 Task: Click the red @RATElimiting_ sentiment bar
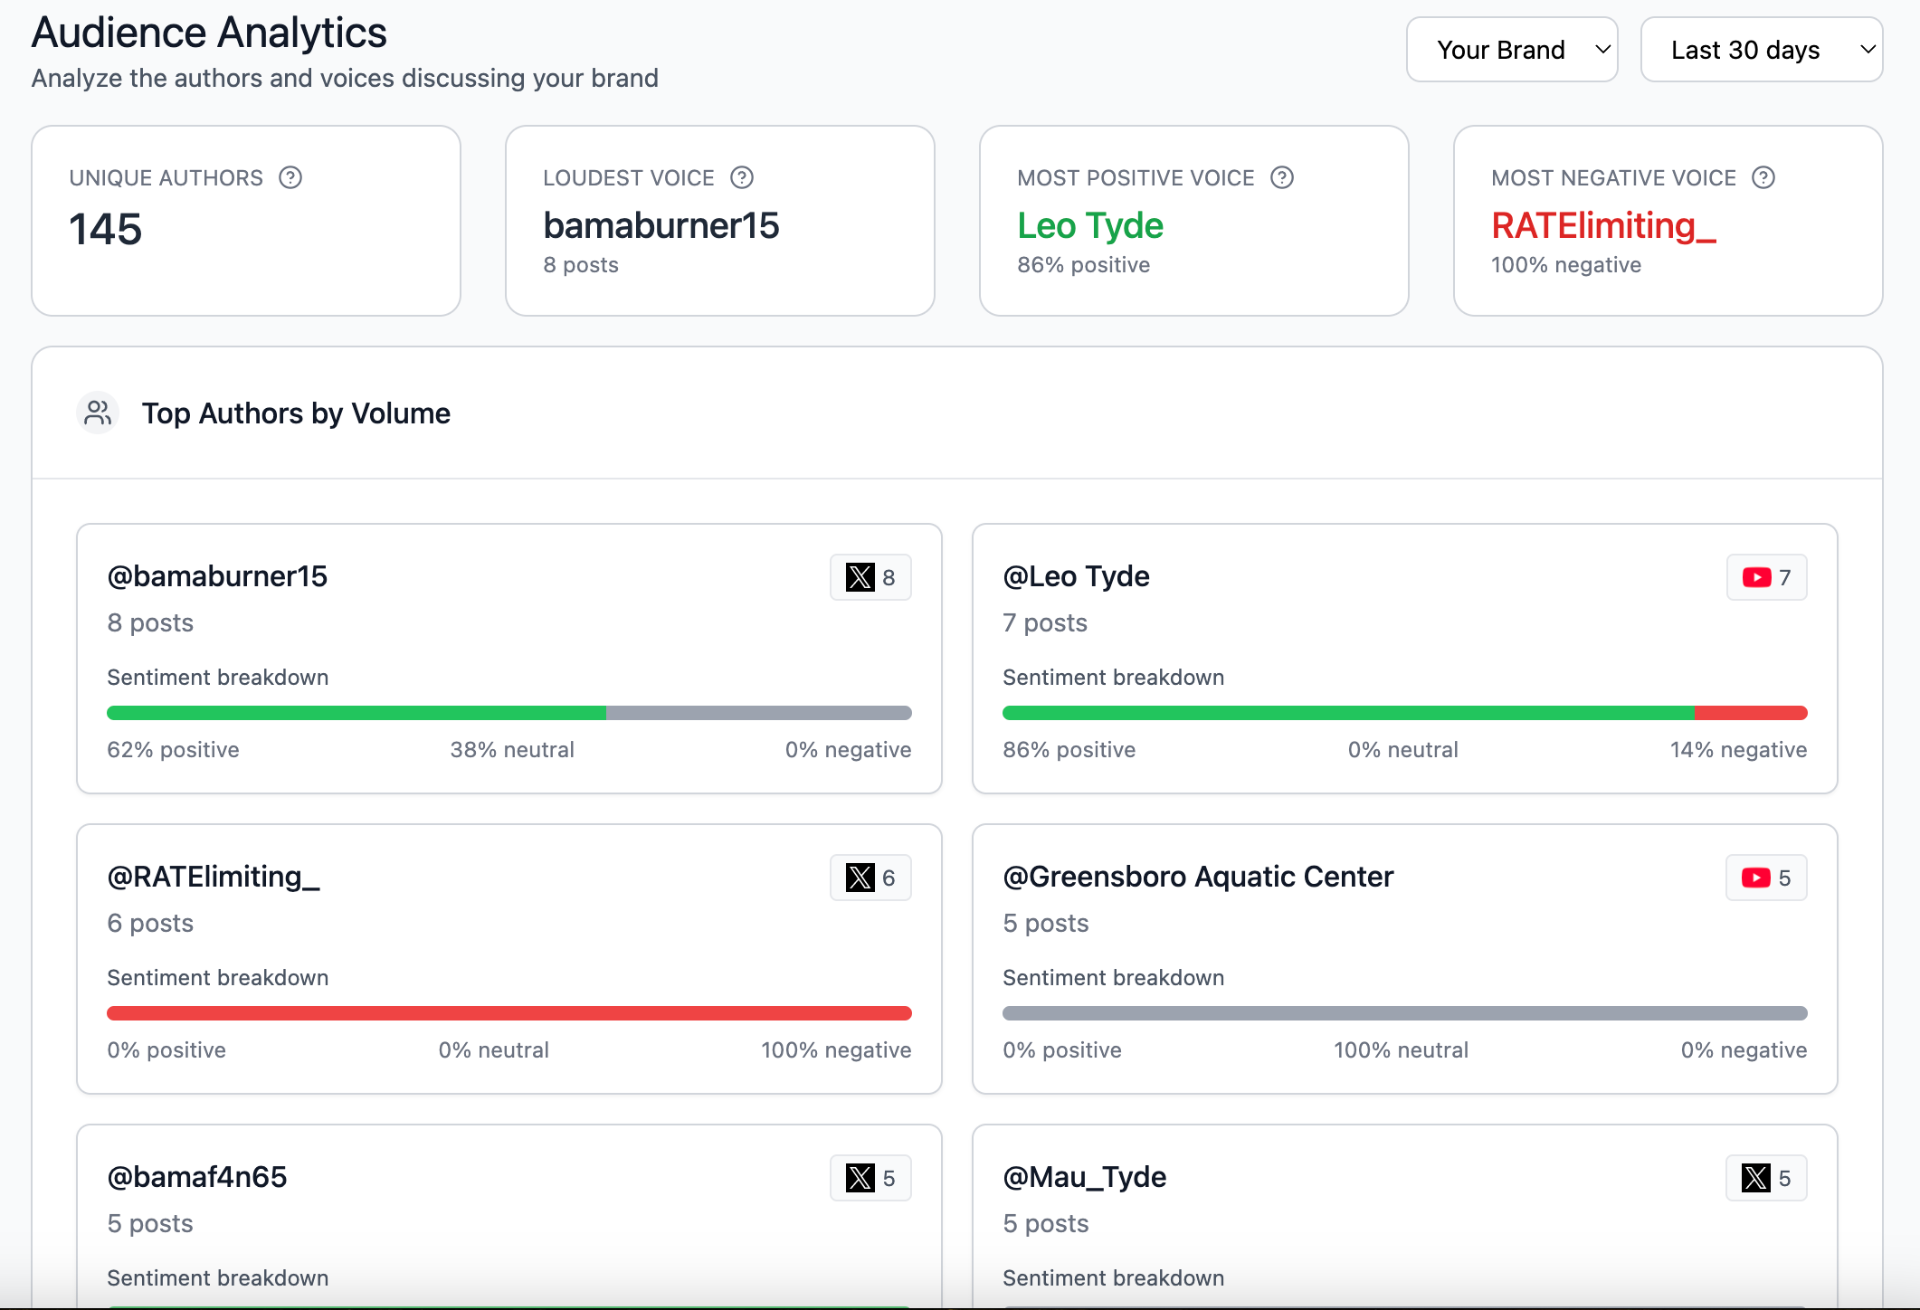tap(509, 1013)
